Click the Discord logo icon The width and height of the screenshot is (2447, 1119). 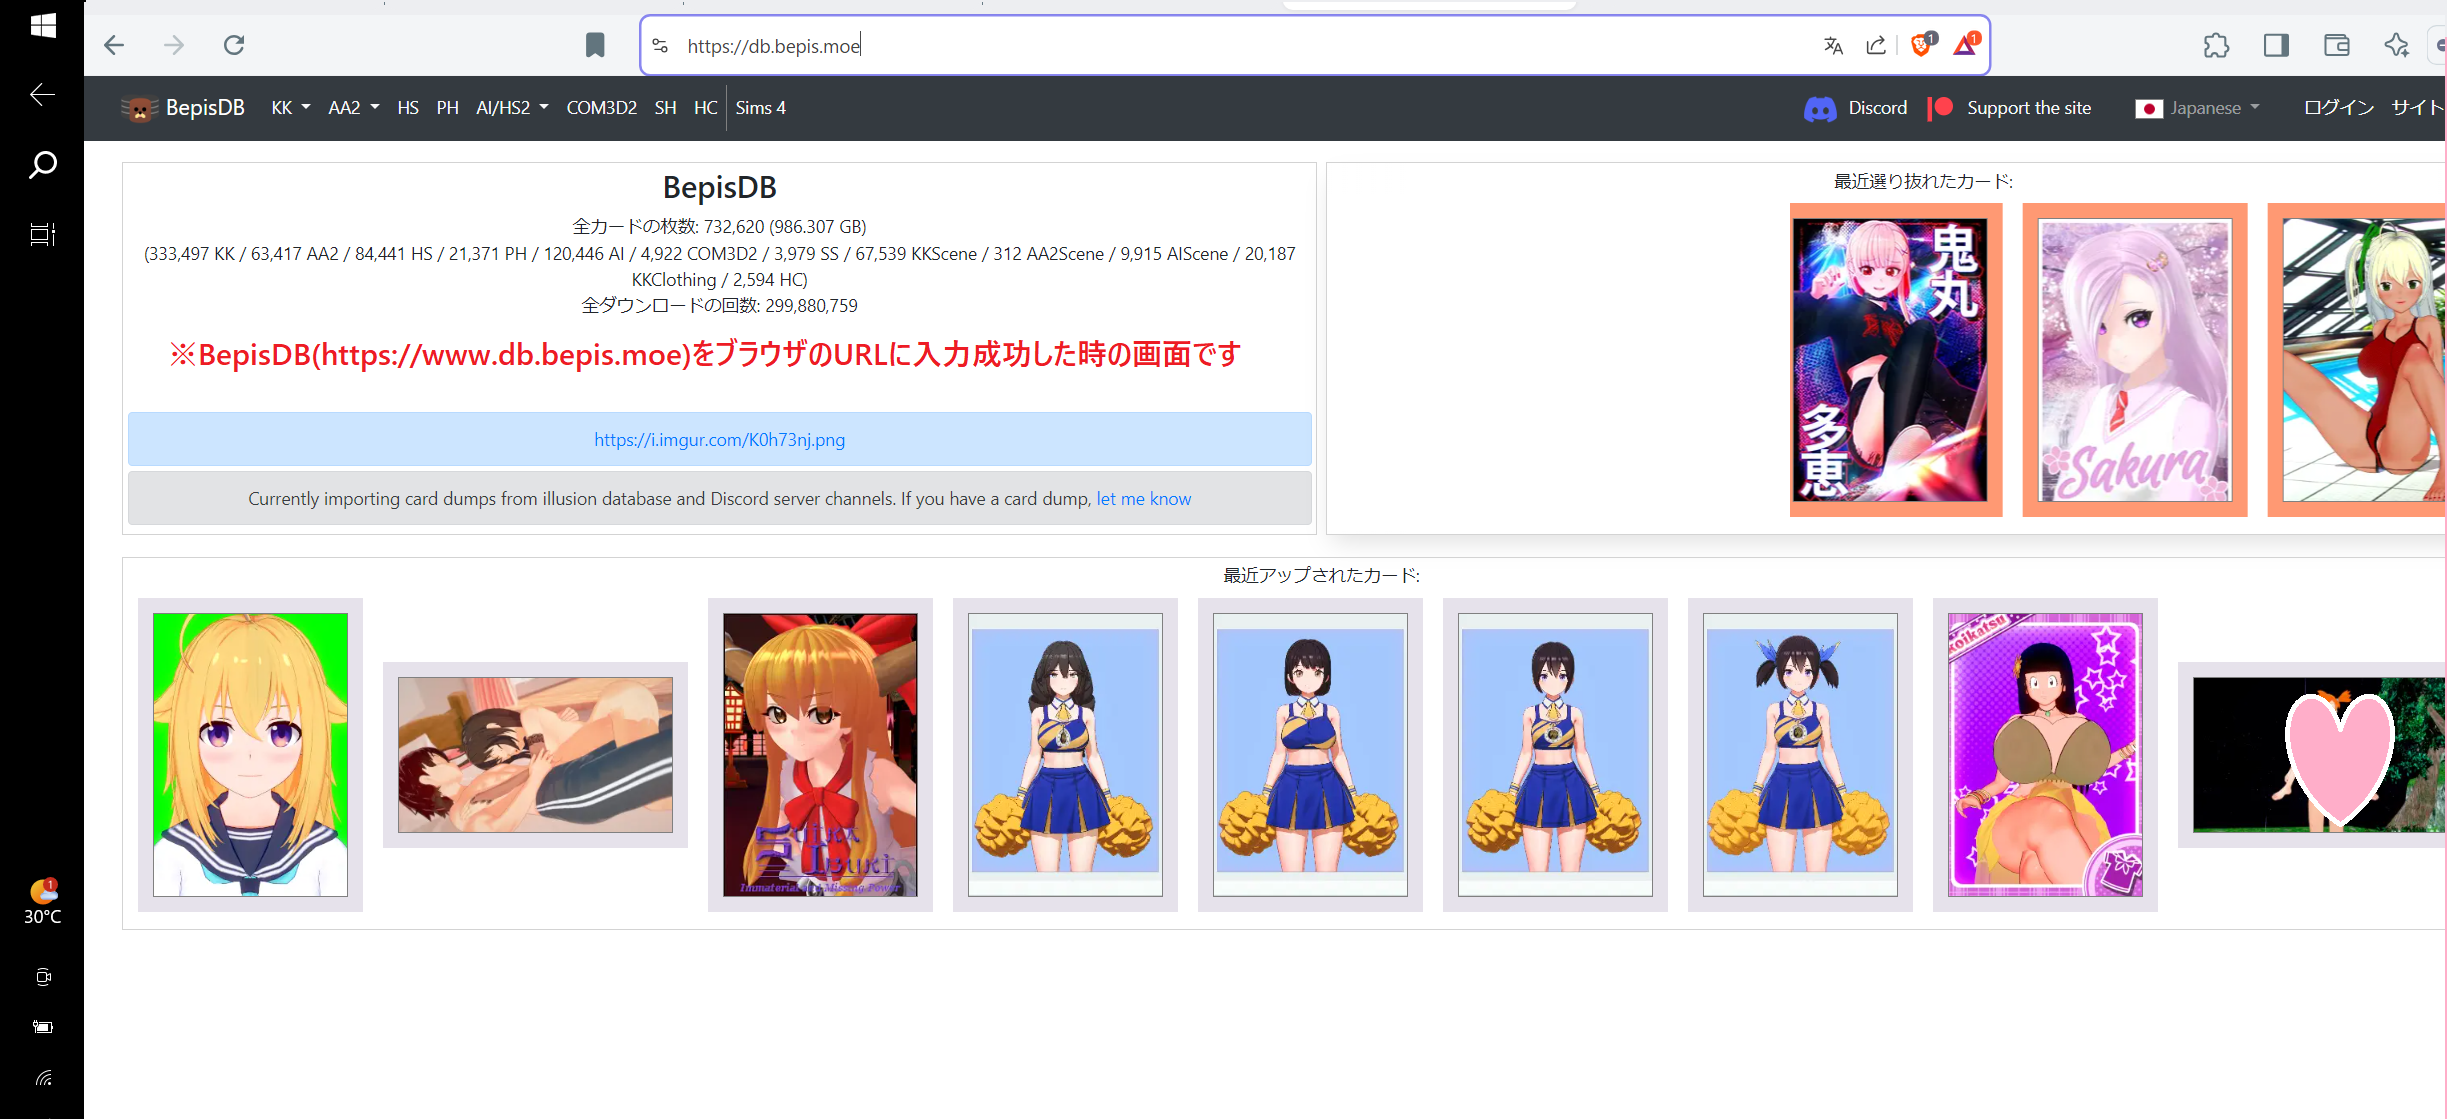point(1820,108)
